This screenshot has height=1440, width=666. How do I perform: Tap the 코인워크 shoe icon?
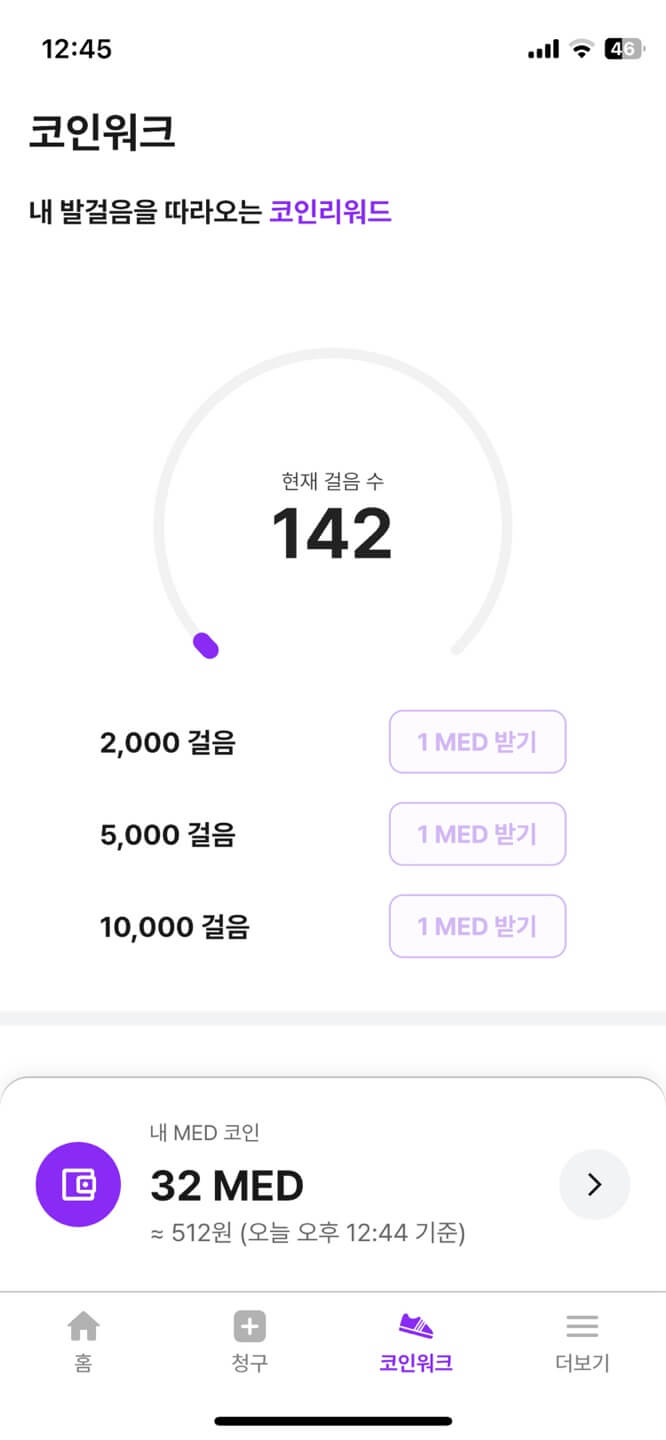click(416, 1327)
